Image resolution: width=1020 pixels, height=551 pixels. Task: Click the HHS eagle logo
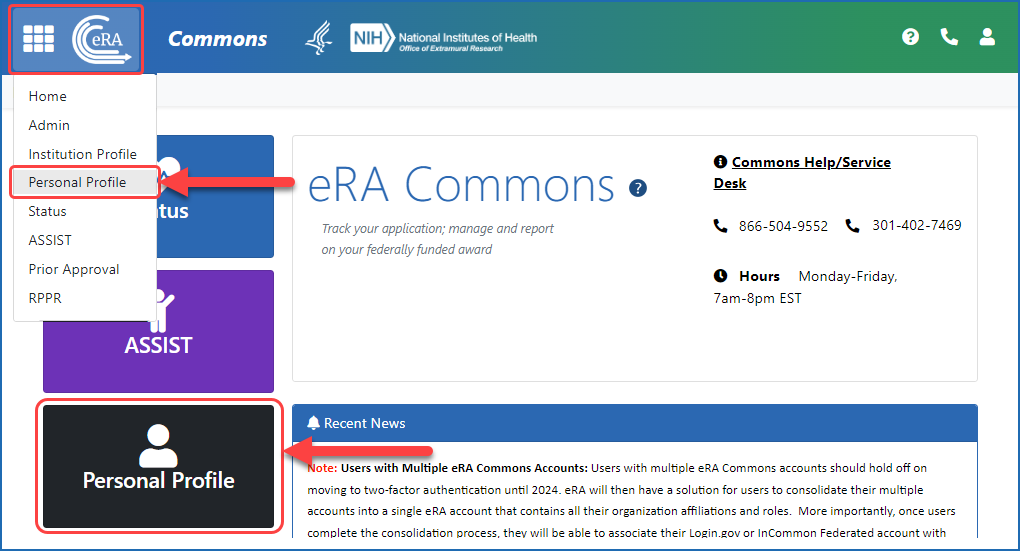click(x=319, y=38)
